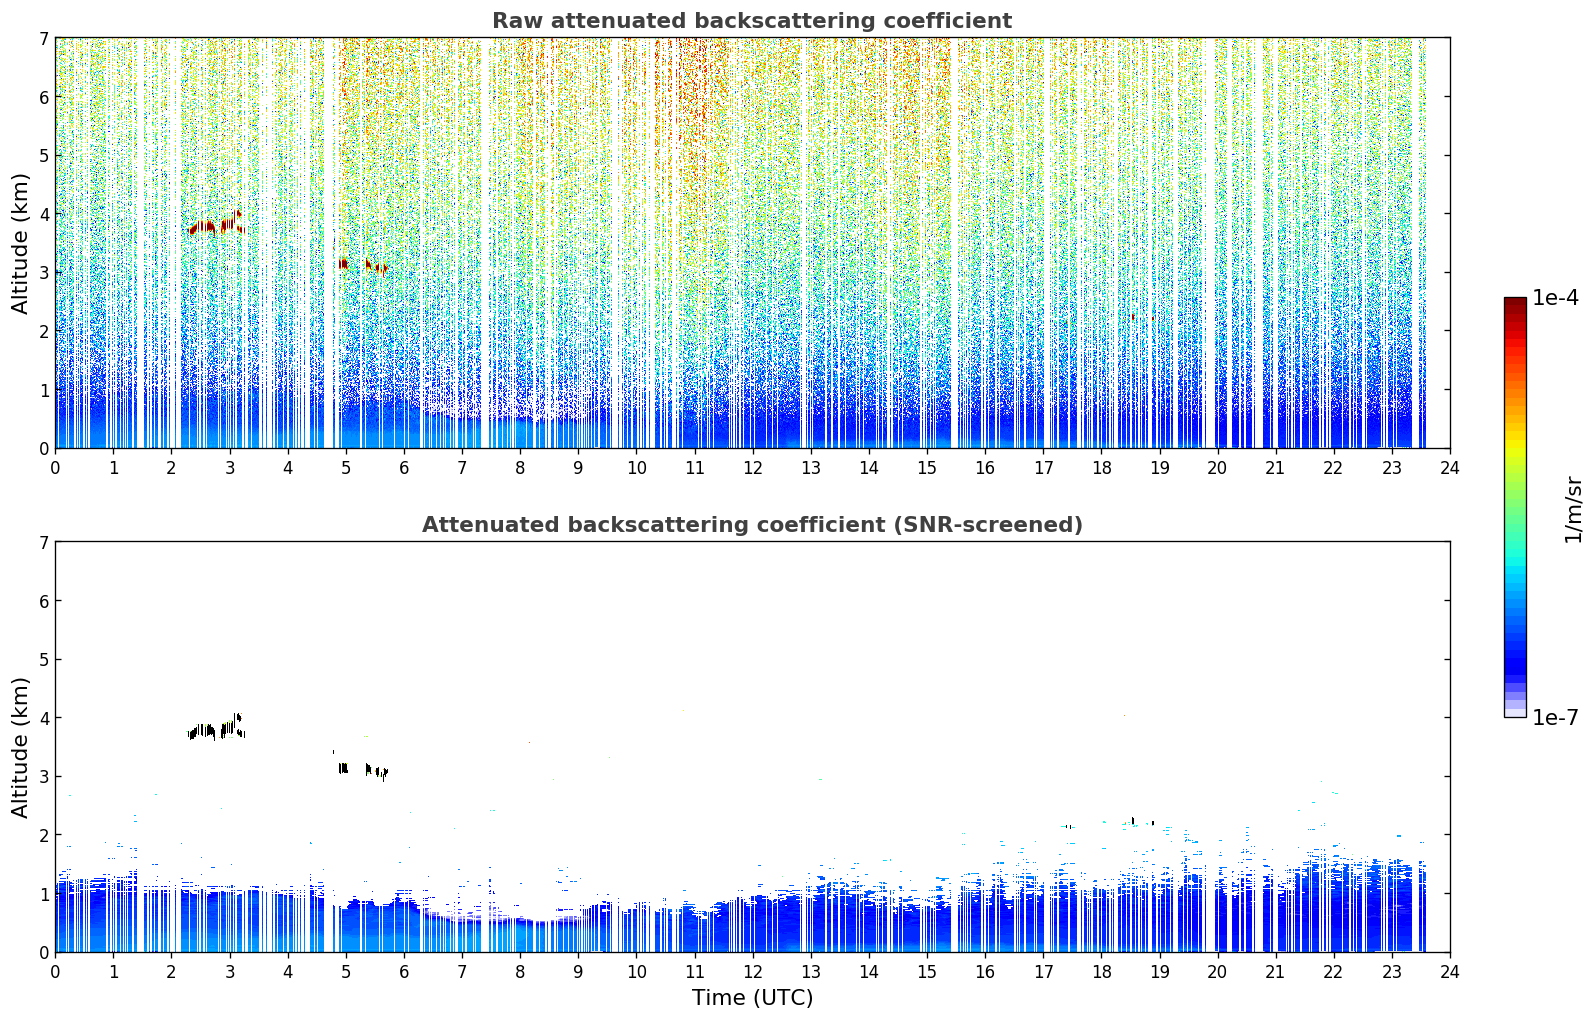Click the 'Time (UTC)' axis label
Screen dimensions: 1595x1020
pyautogui.click(x=752, y=998)
